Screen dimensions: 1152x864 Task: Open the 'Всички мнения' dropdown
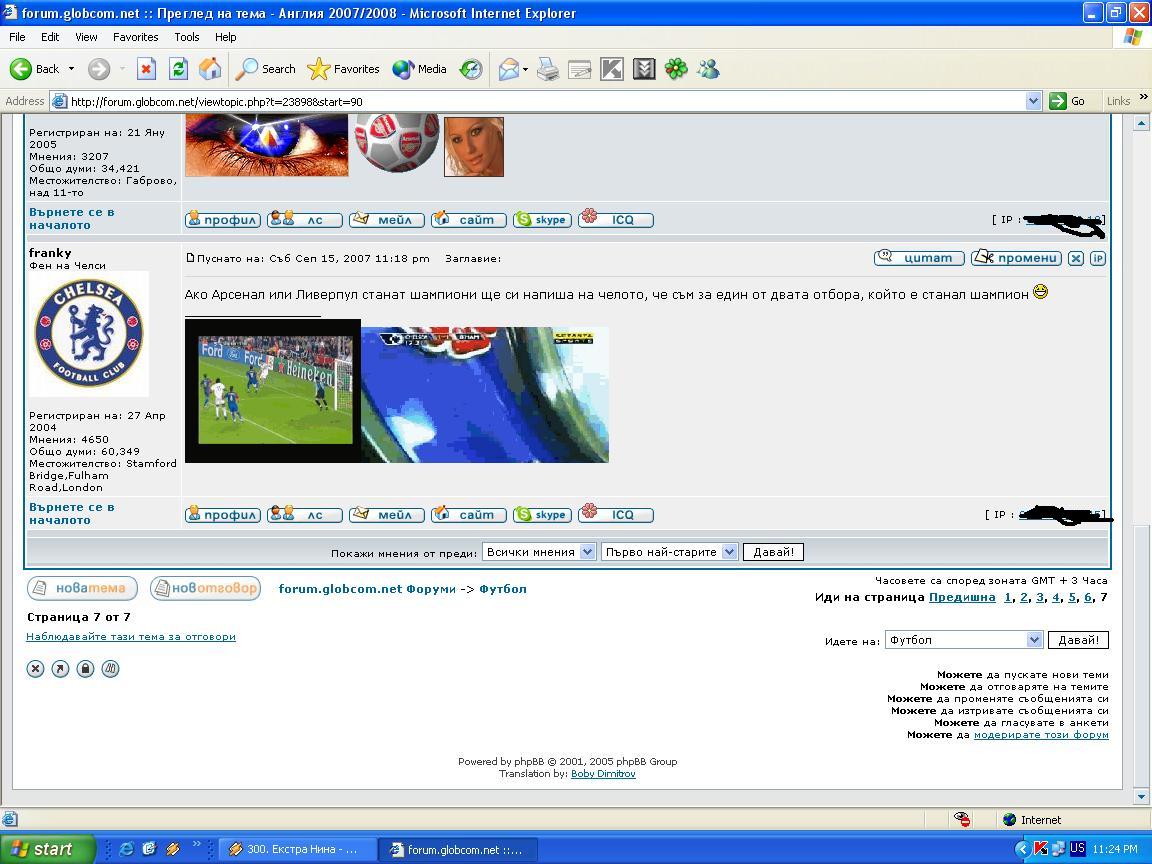coord(538,552)
